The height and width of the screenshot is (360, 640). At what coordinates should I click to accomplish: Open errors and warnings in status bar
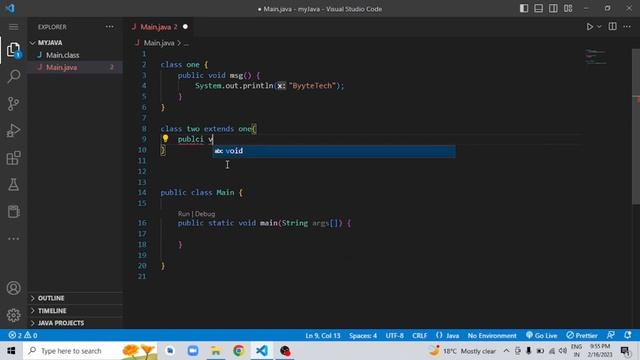23,336
